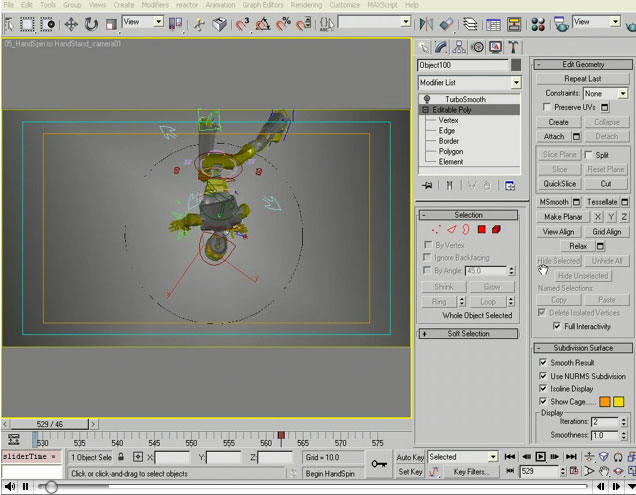Click the Rotate tool icon
Image resolution: width=636 pixels, height=495 pixels.
(92, 24)
